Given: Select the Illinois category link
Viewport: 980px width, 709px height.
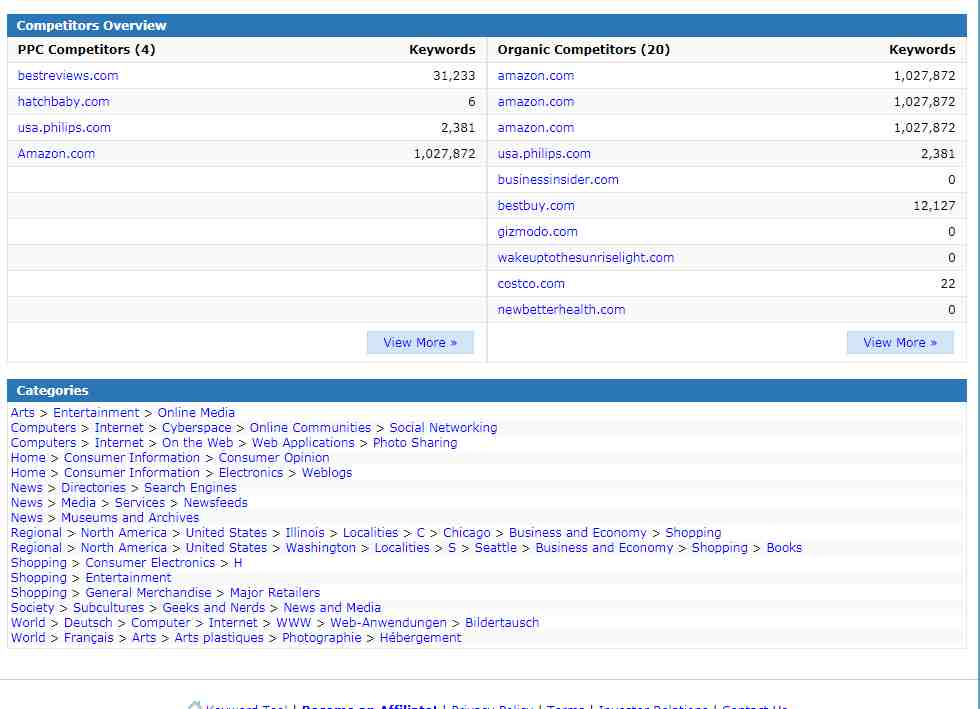Looking at the screenshot, I should tap(305, 533).
